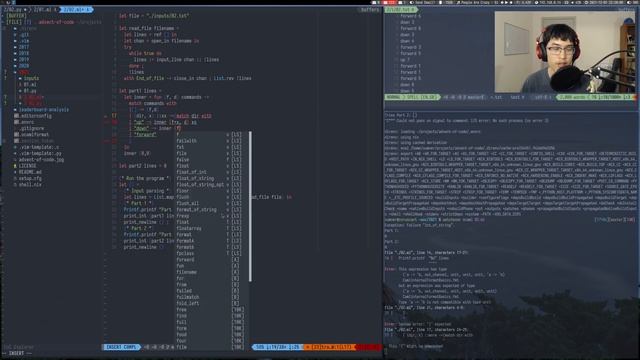Expand the 2018 folder
The image size is (640, 360).
[24, 53]
